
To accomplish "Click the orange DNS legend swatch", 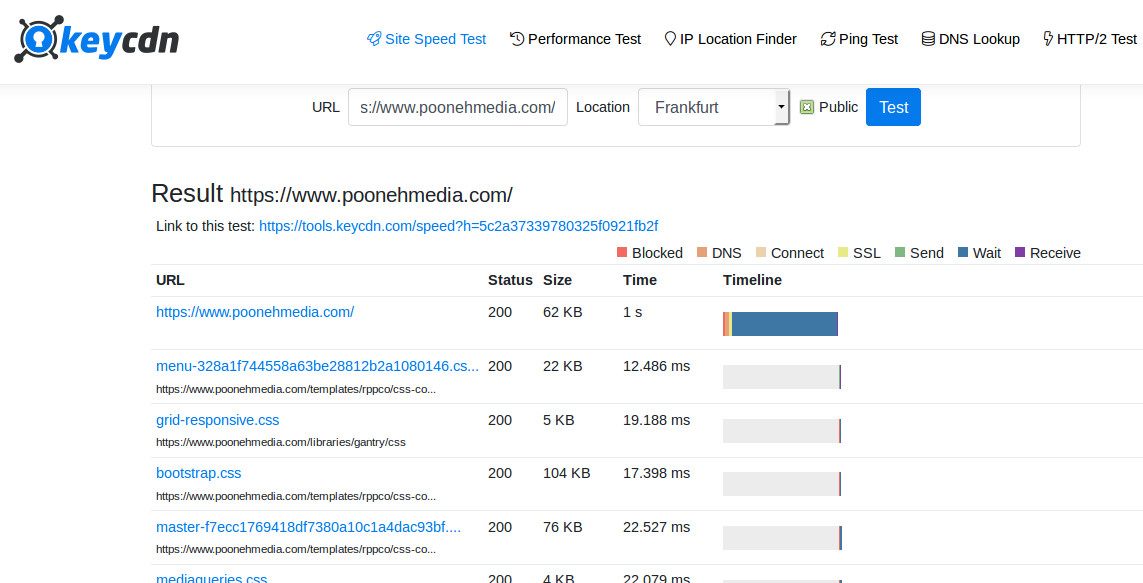I will (702, 252).
